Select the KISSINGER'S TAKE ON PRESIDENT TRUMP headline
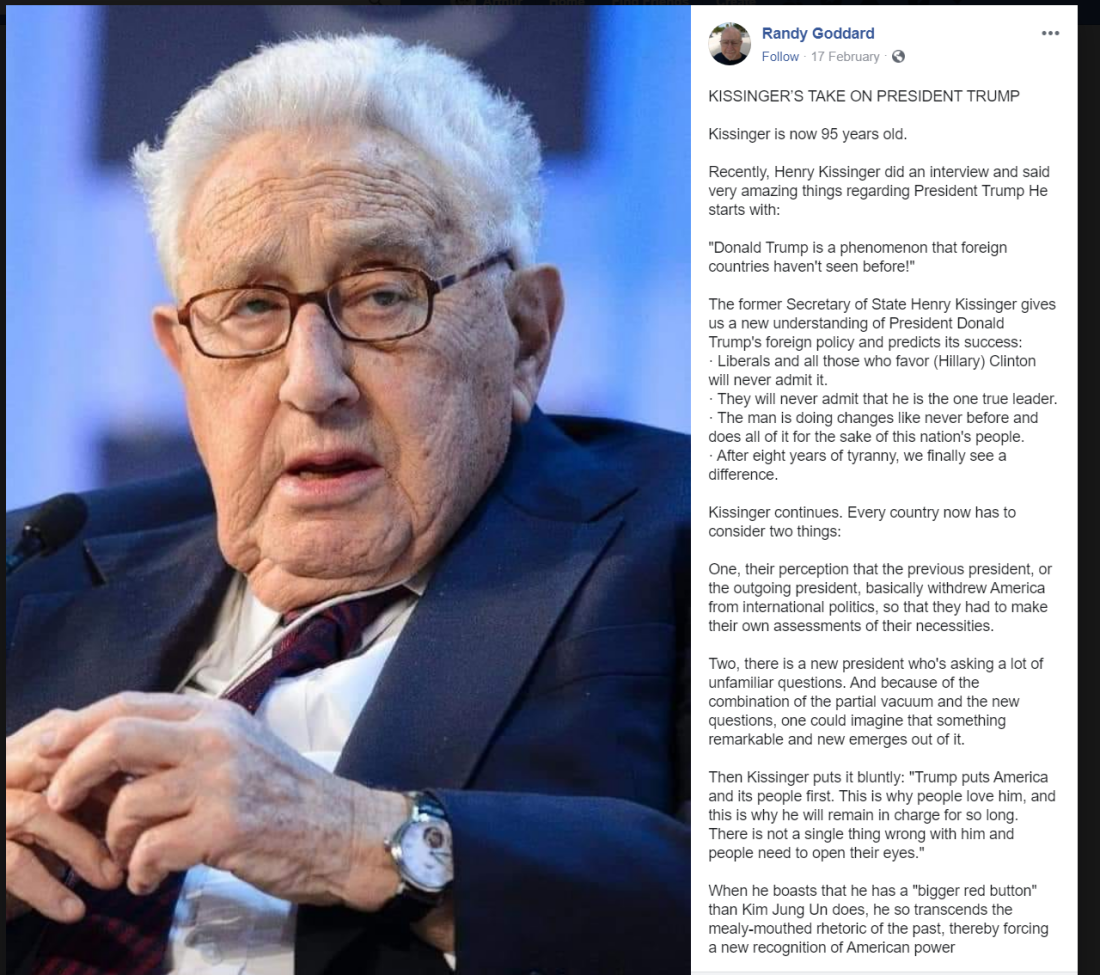 point(864,96)
